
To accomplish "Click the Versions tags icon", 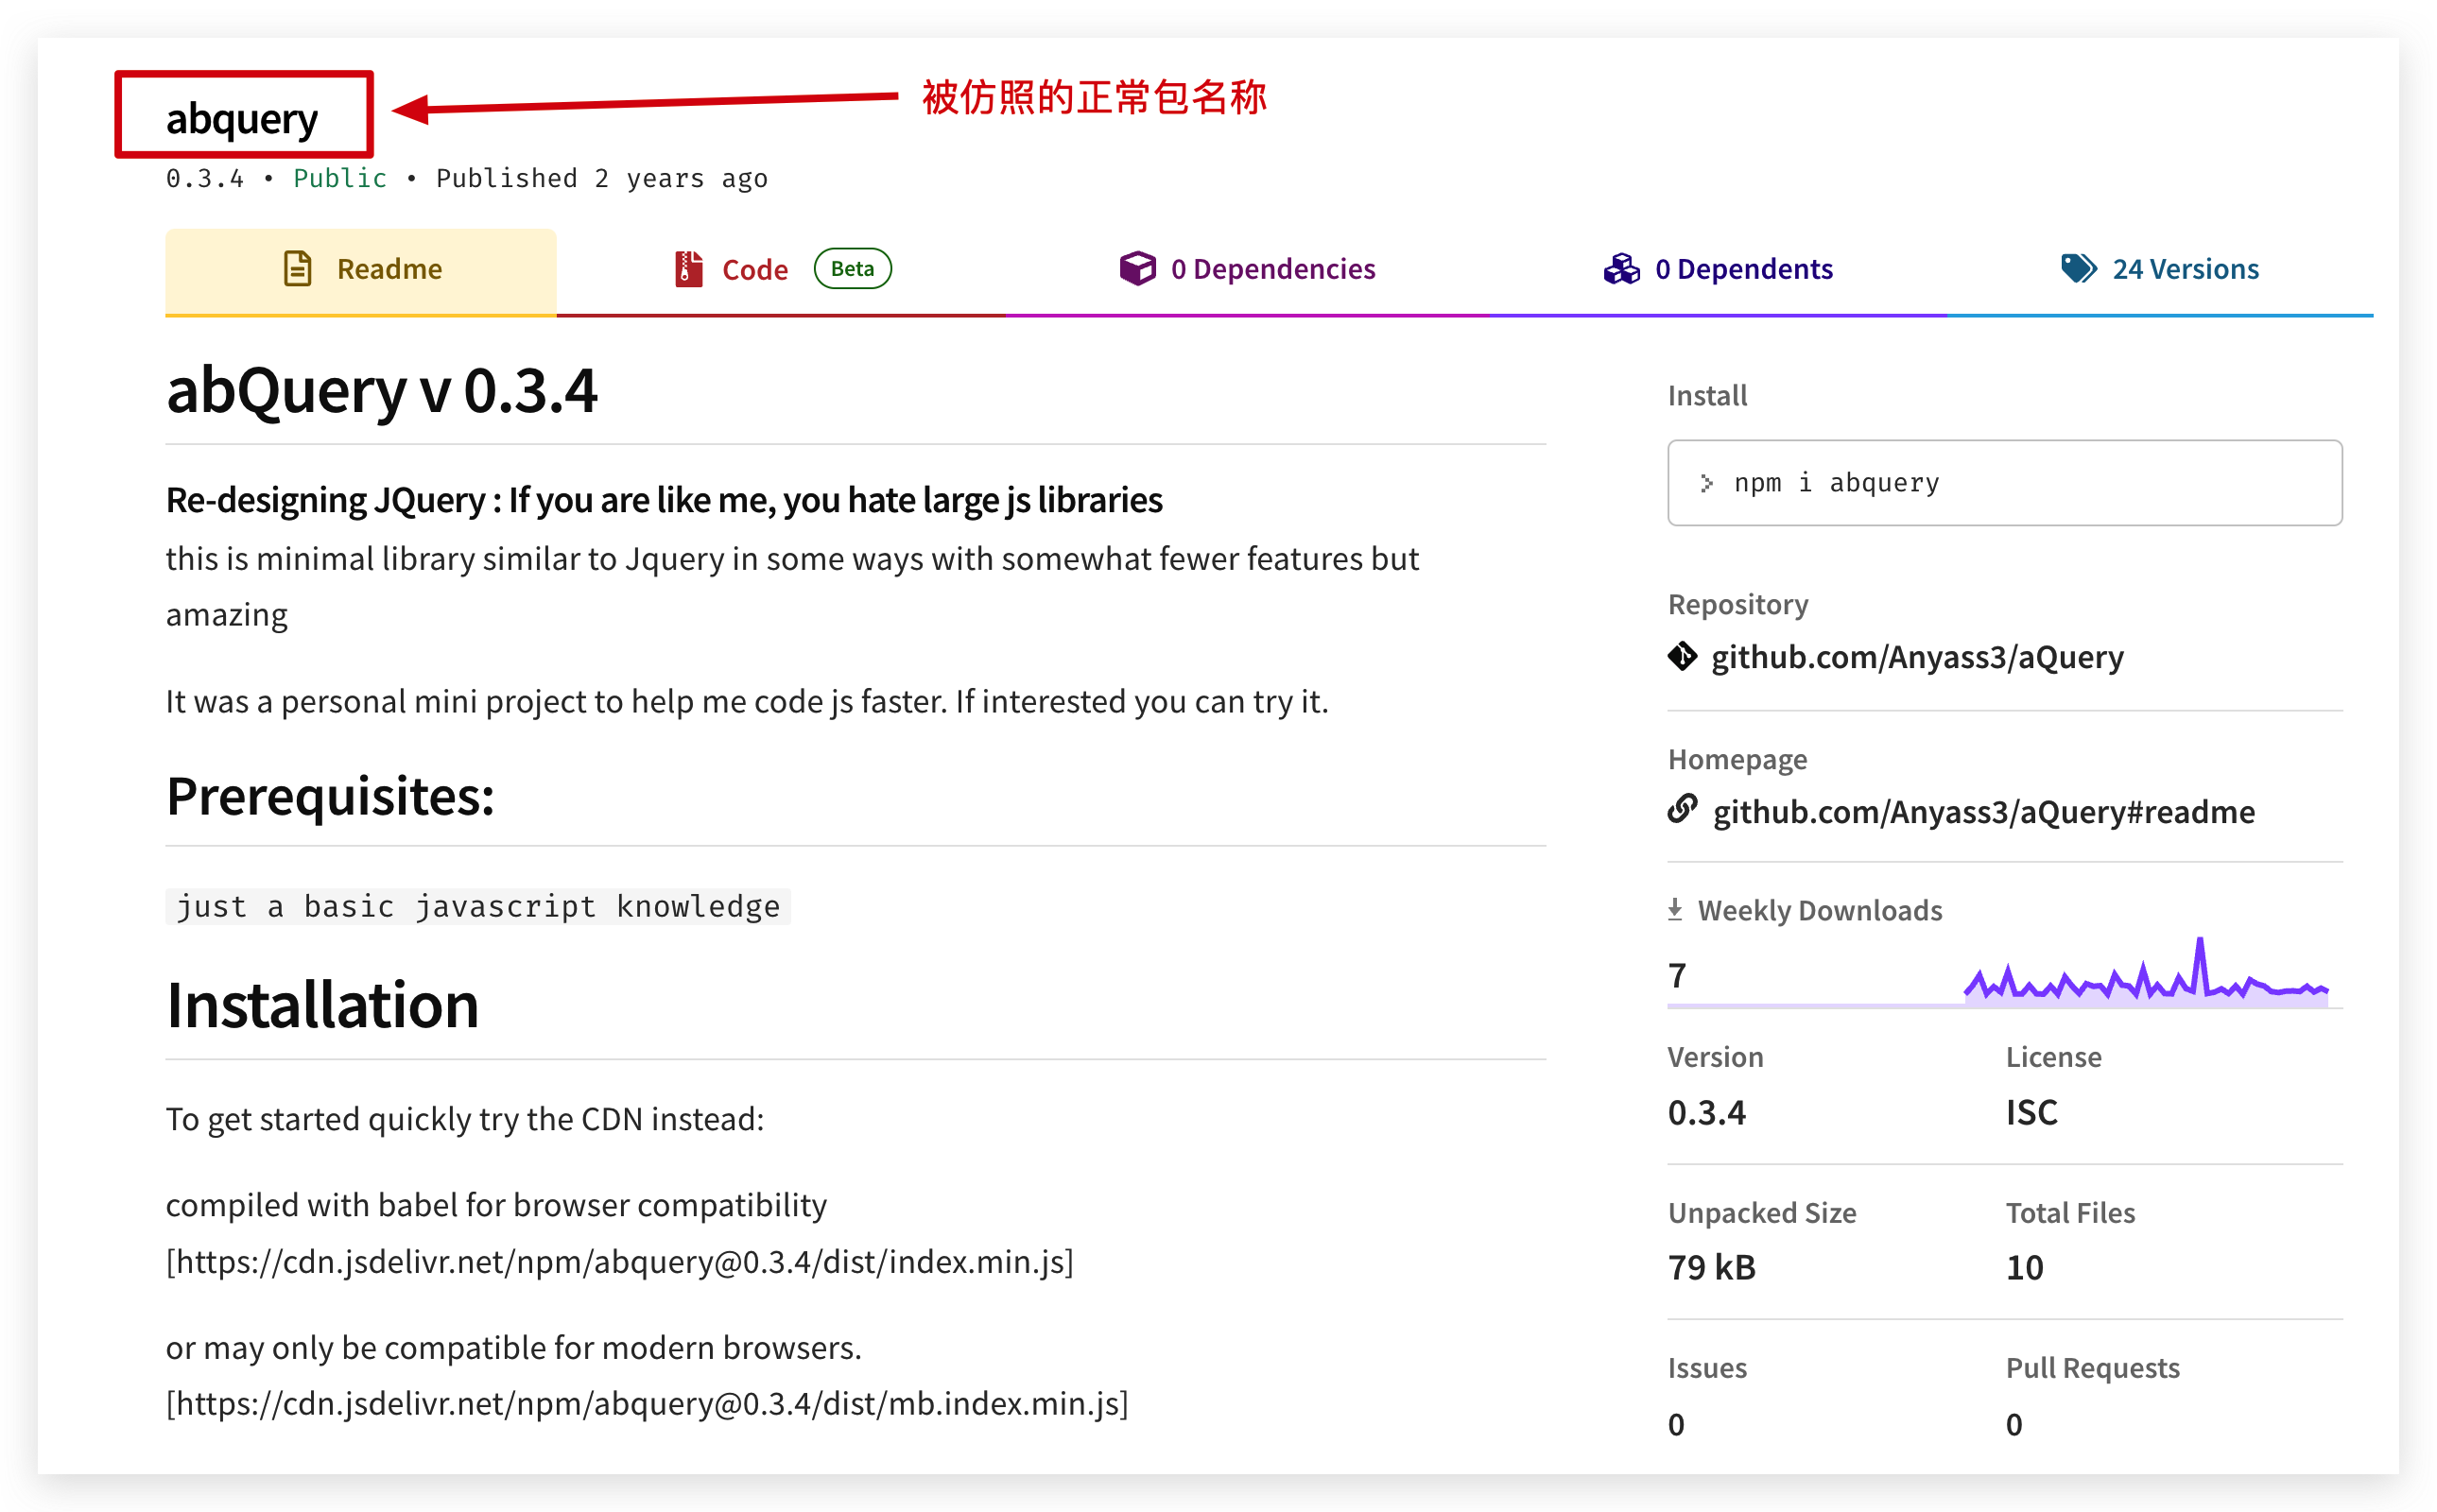I will point(2078,268).
